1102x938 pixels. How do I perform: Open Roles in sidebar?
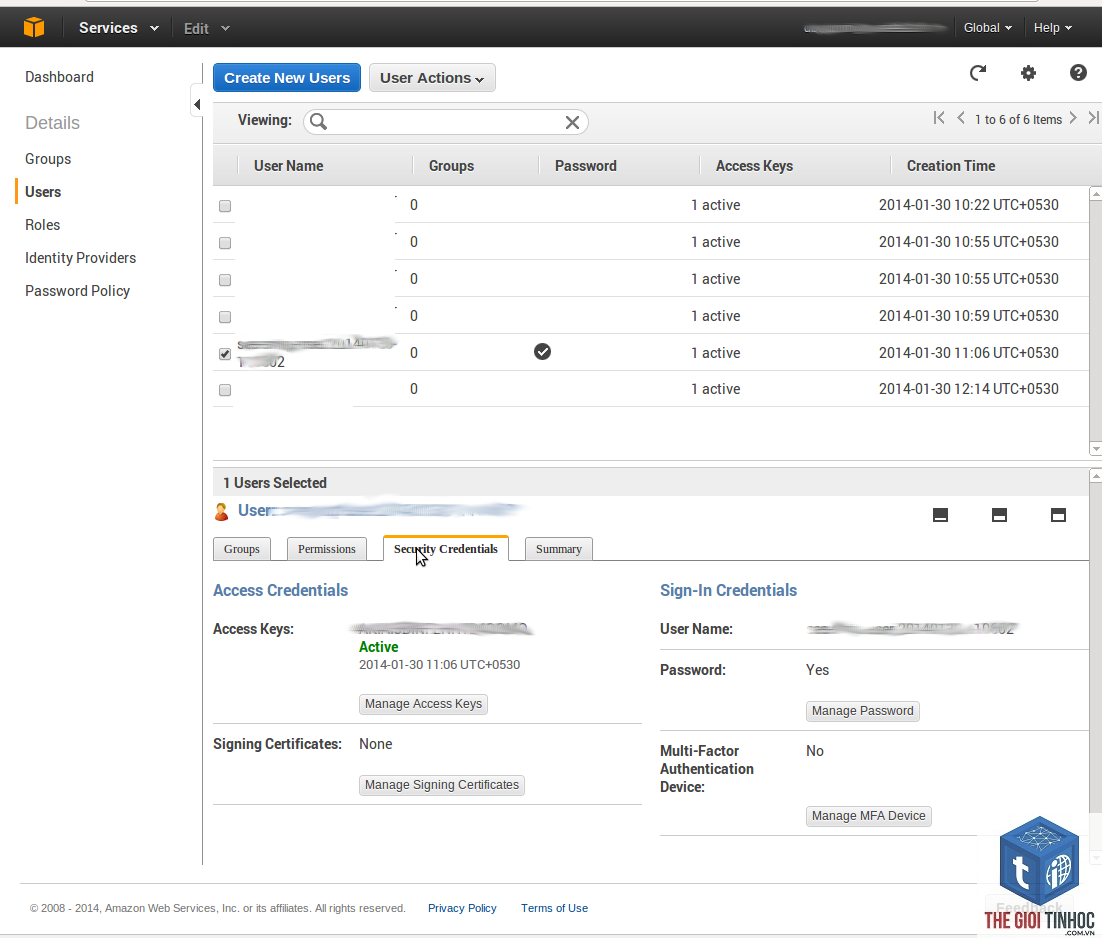tap(42, 225)
